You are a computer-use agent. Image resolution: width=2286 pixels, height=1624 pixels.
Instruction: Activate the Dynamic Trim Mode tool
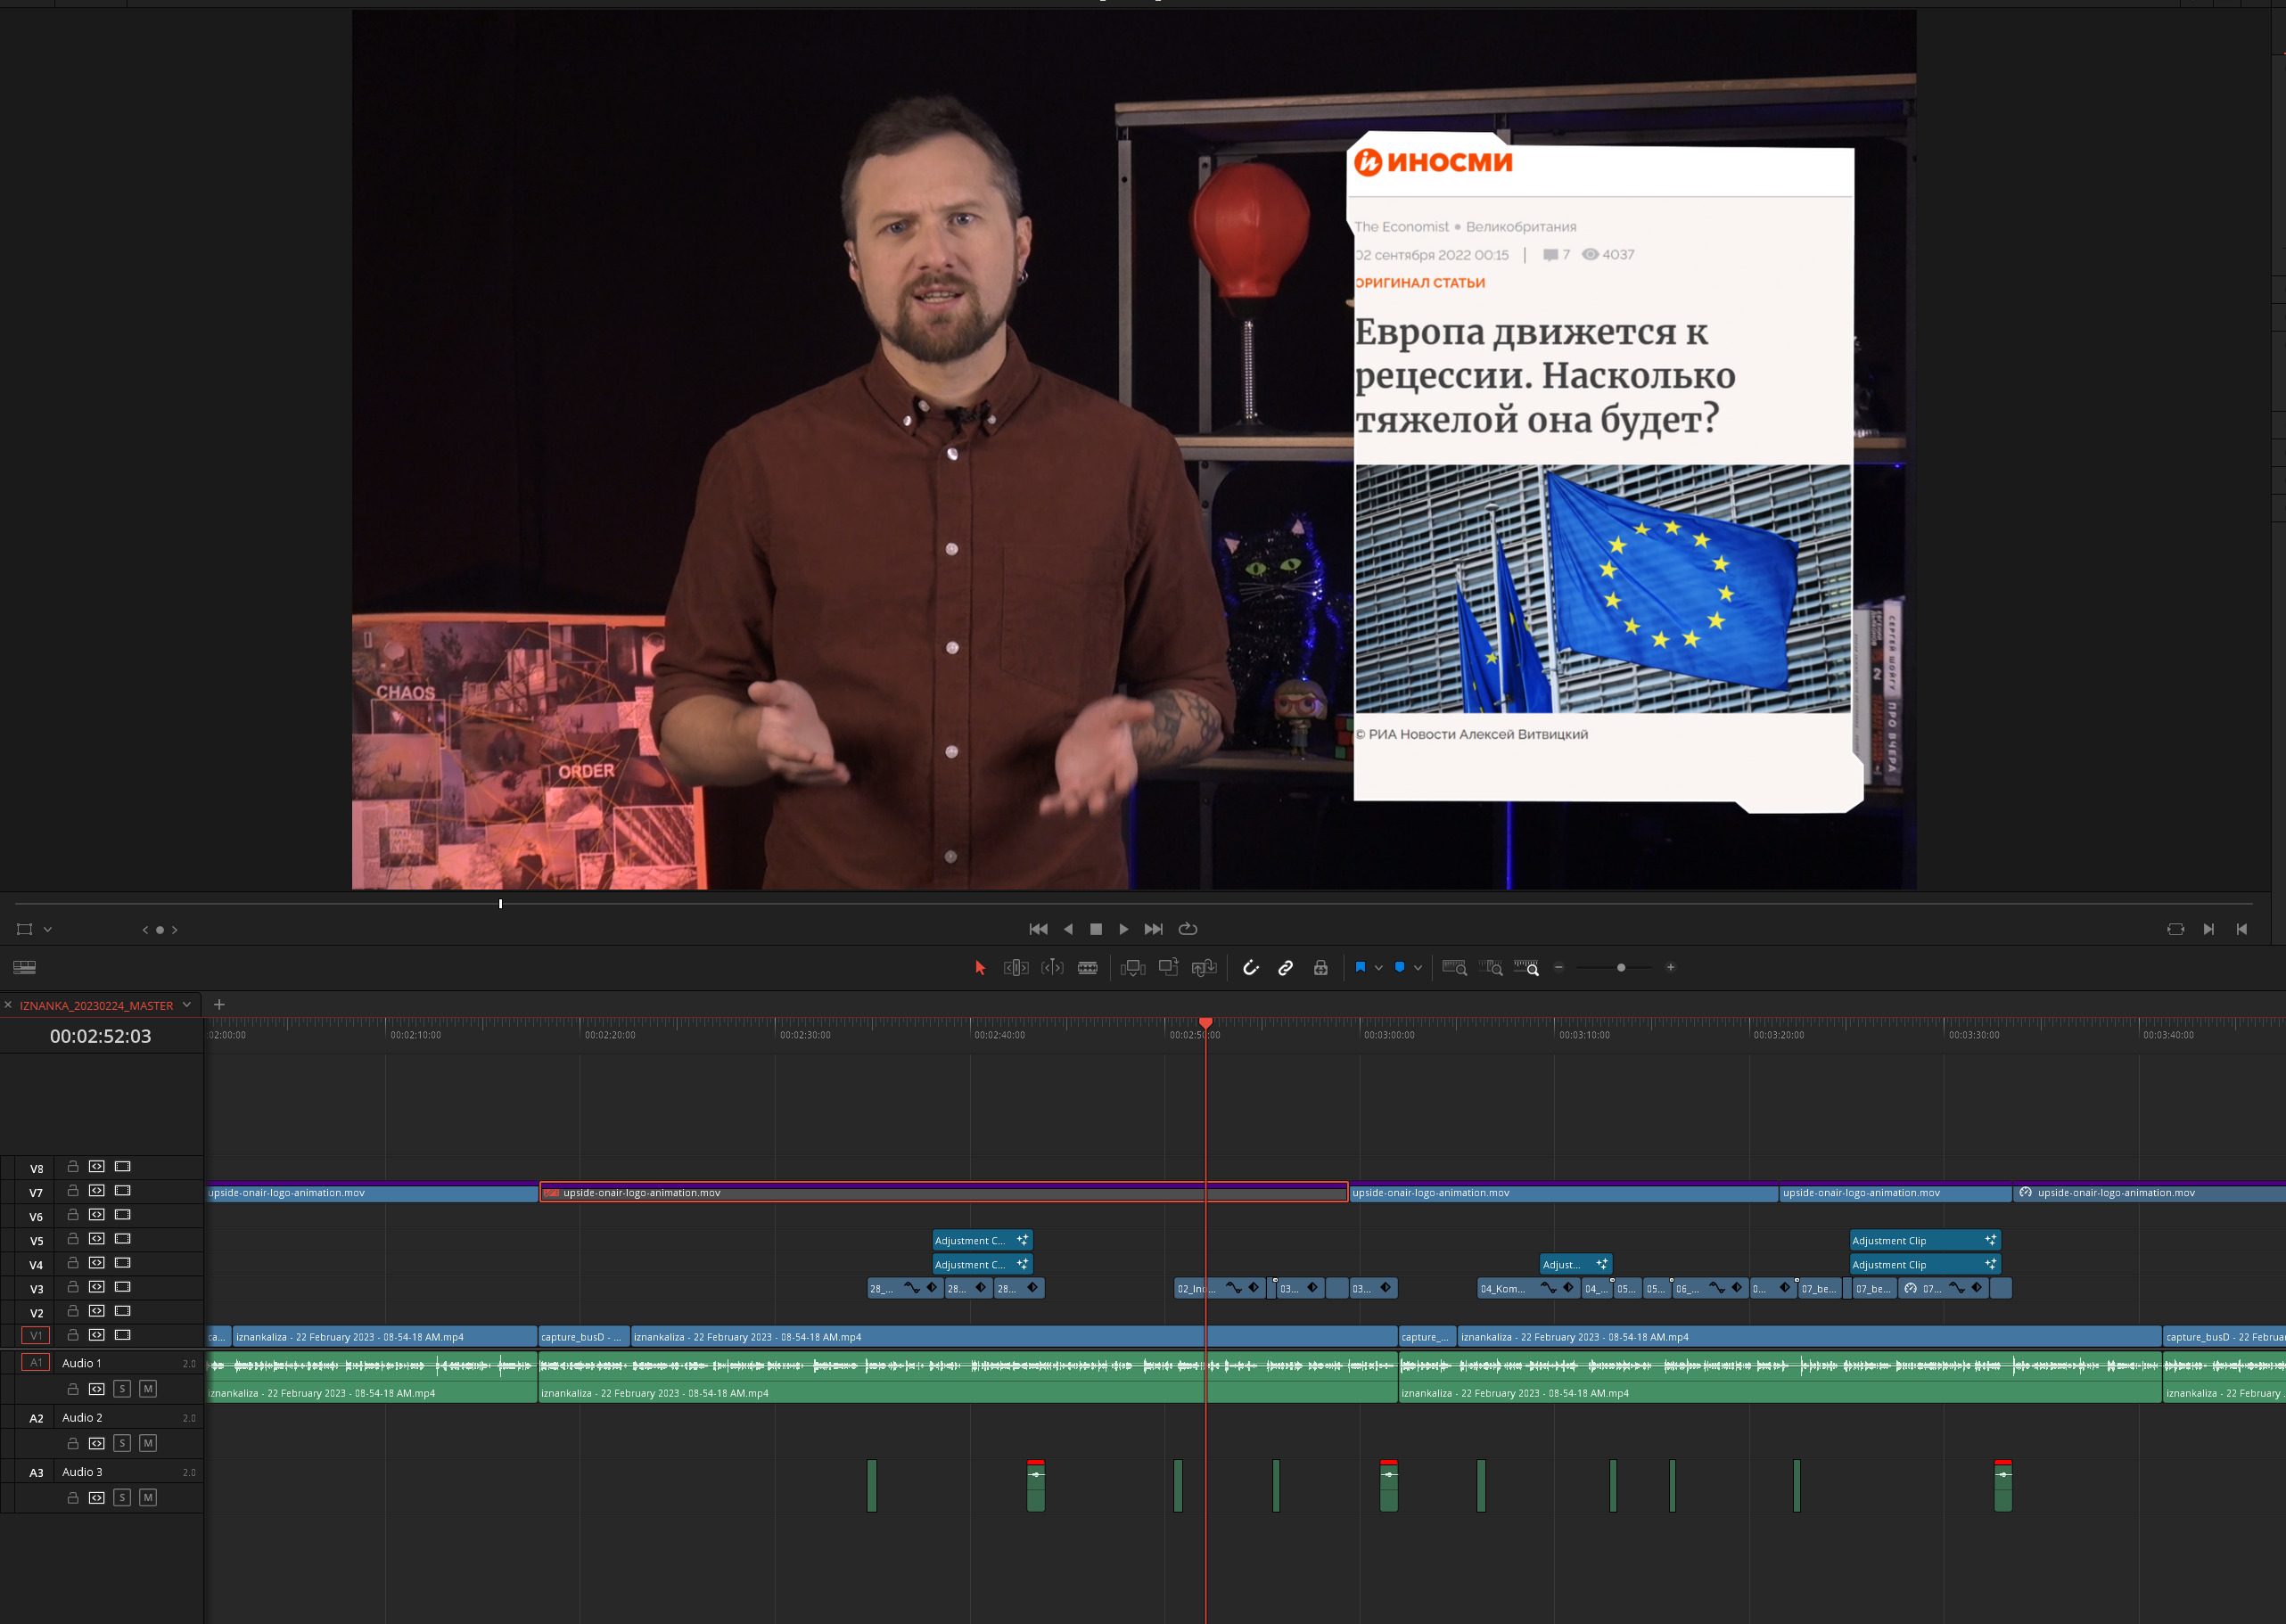(x=1052, y=967)
